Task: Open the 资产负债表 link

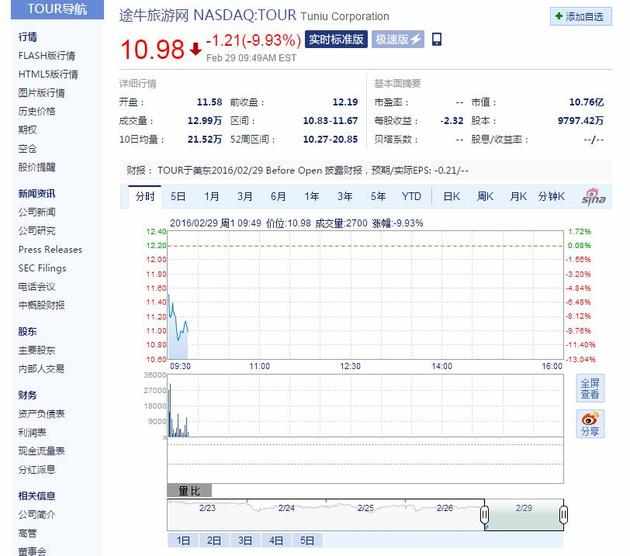Action: 41,414
